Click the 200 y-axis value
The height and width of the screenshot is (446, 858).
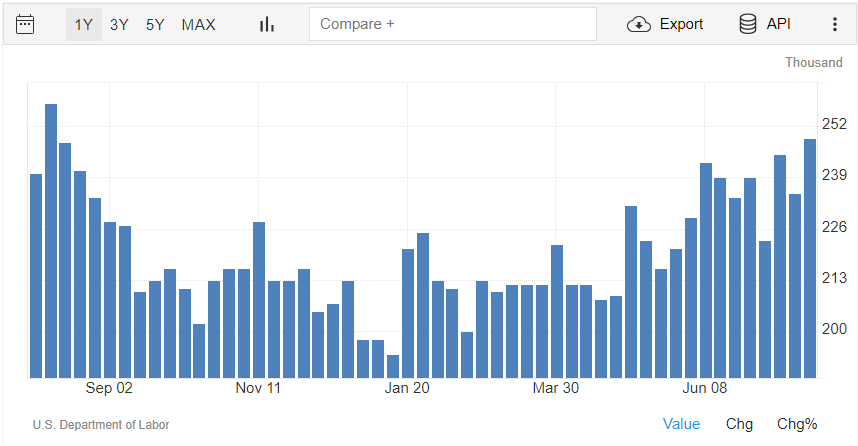834,329
